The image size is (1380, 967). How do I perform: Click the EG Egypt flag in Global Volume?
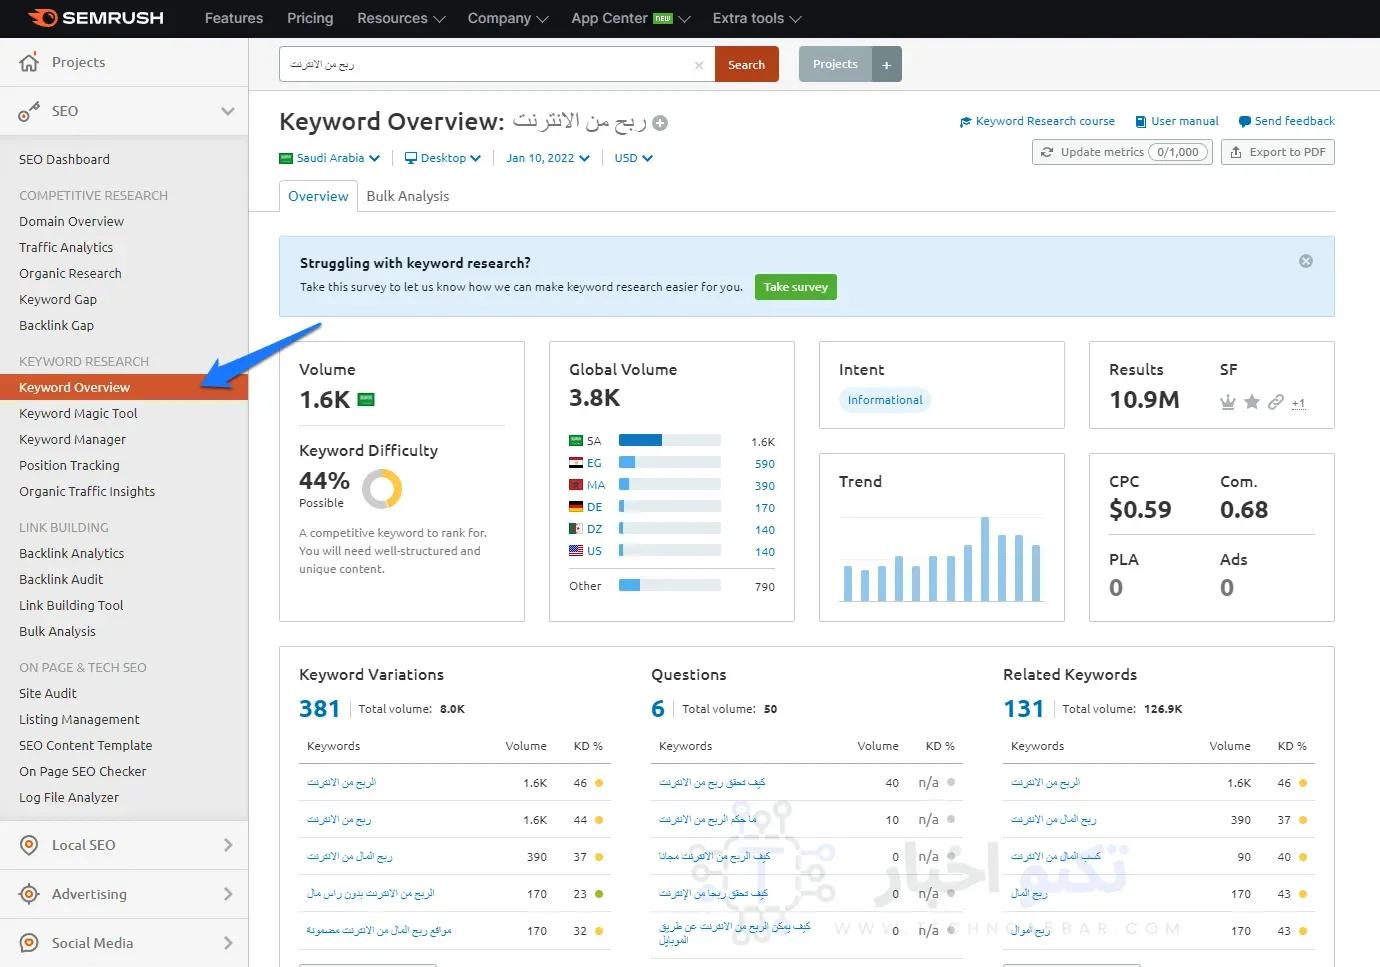coord(576,463)
